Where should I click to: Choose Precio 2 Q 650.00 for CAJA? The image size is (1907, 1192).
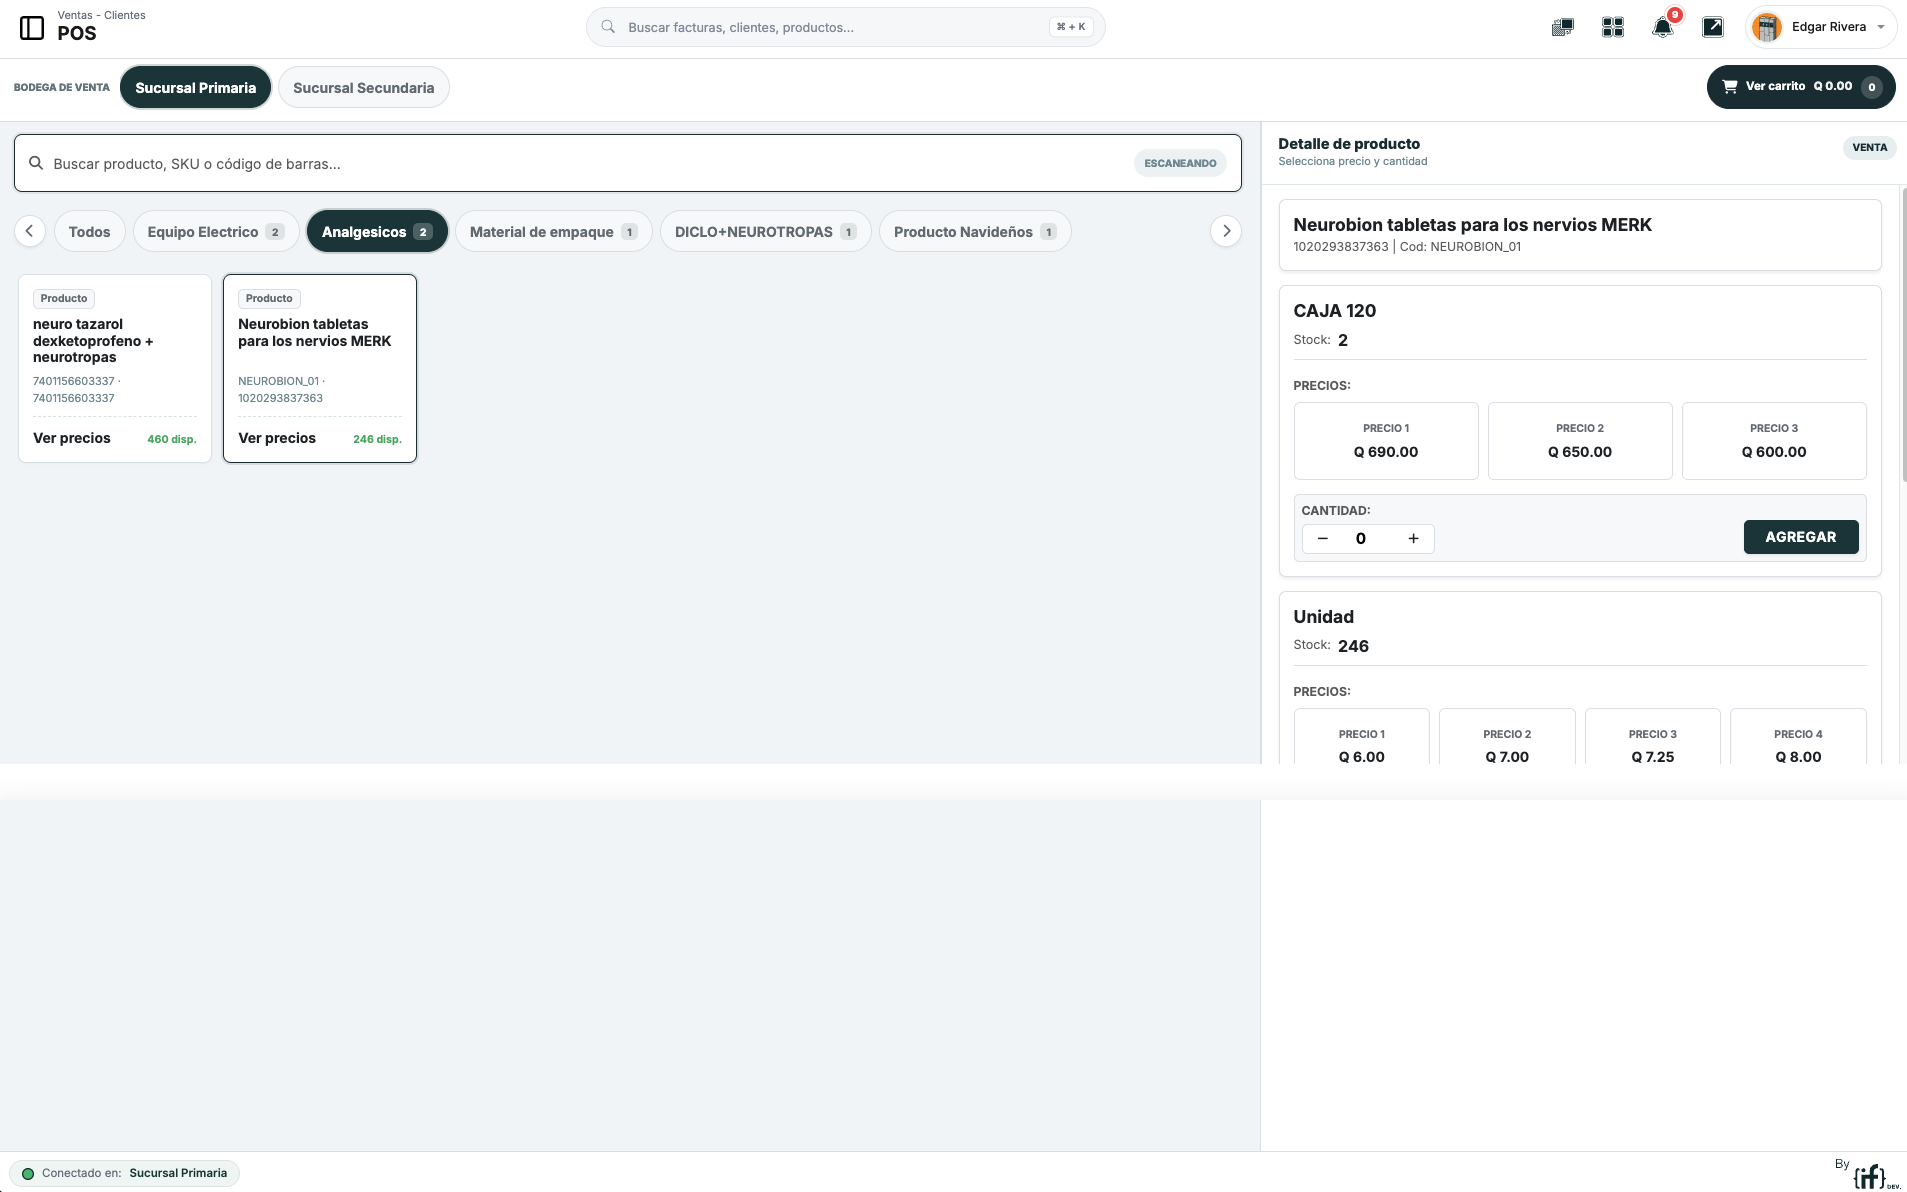click(x=1580, y=441)
